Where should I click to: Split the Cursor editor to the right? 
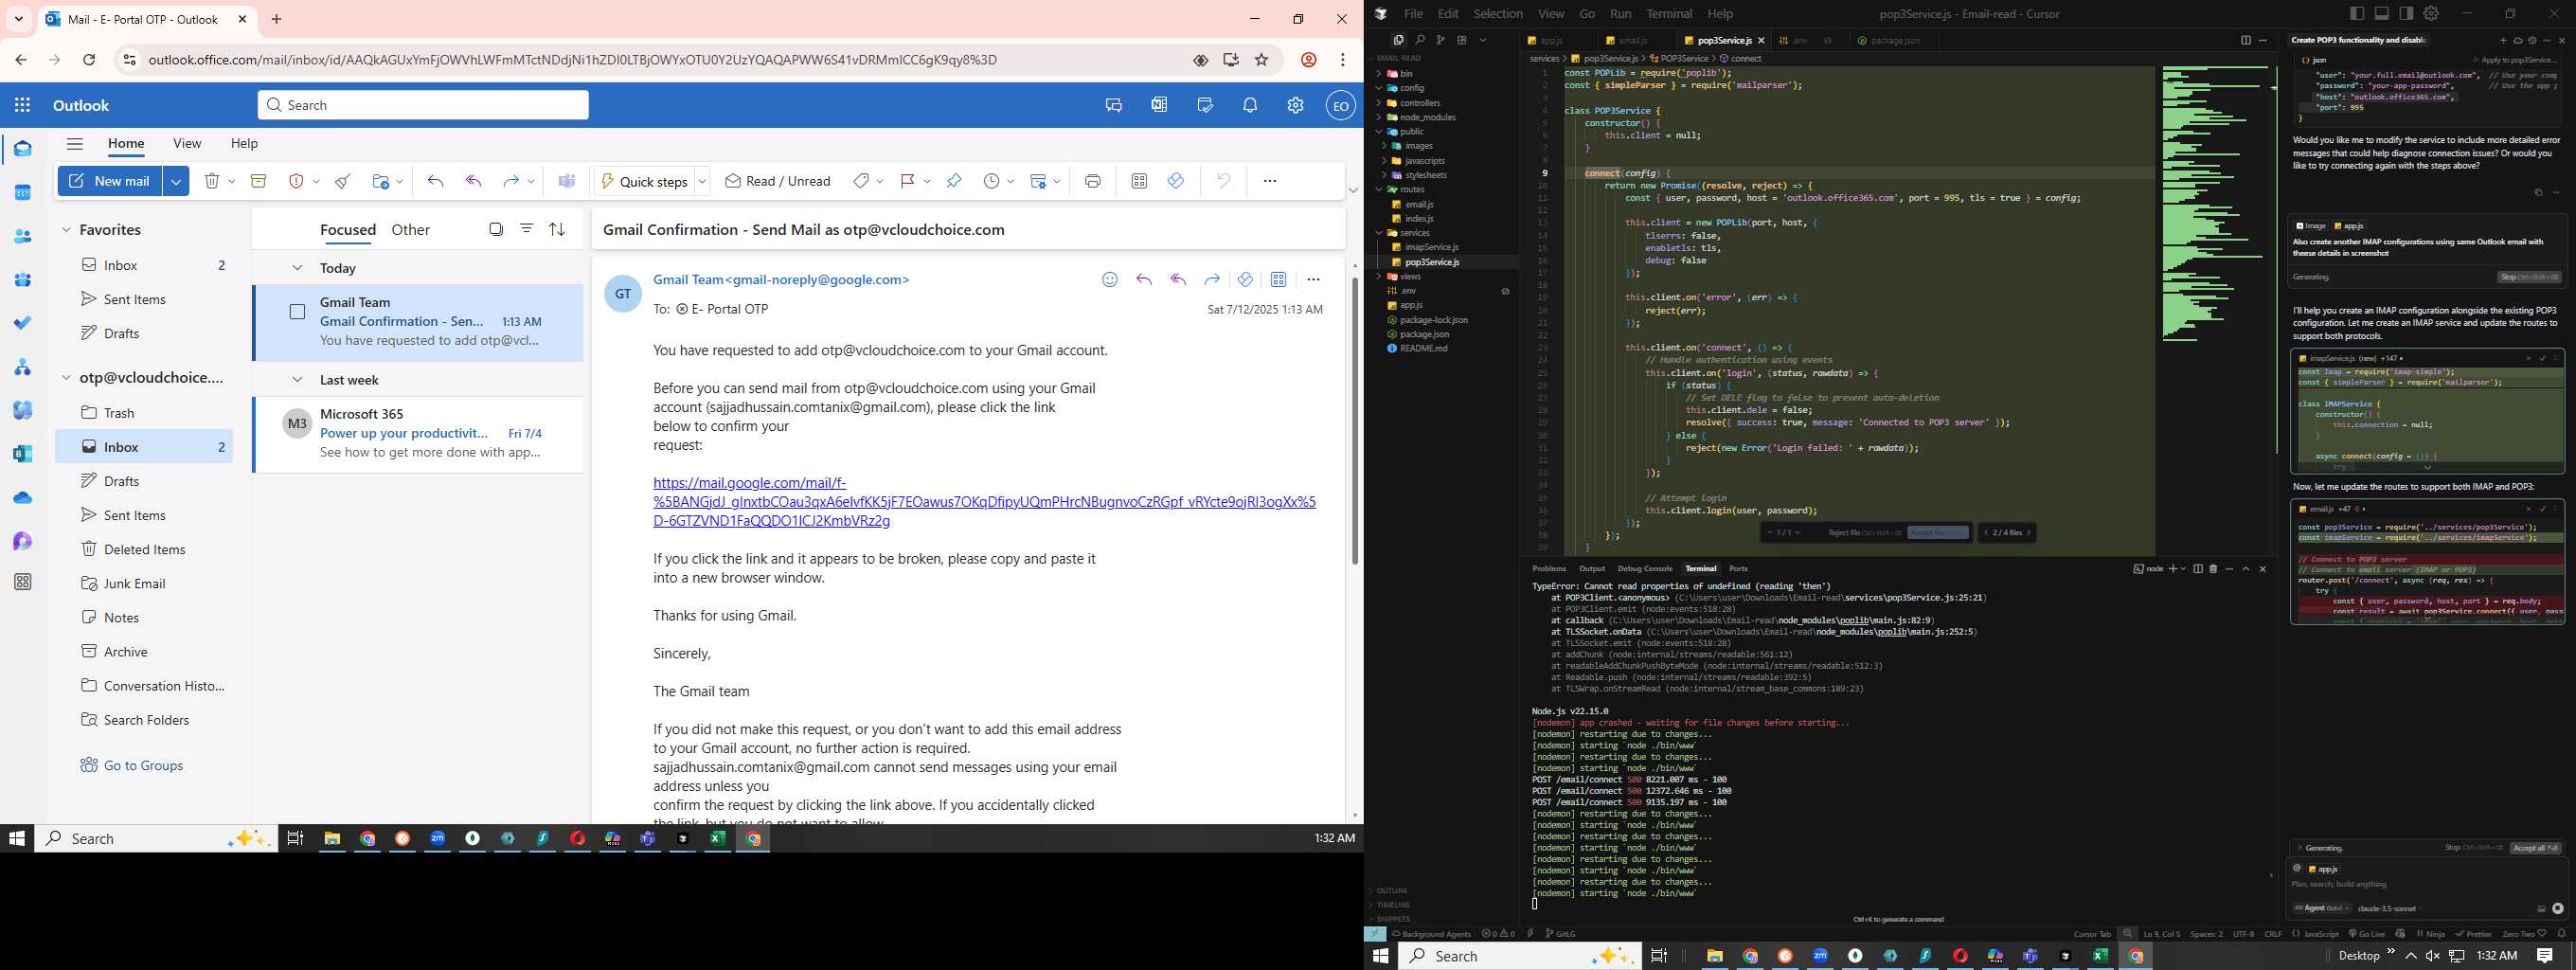click(2245, 40)
